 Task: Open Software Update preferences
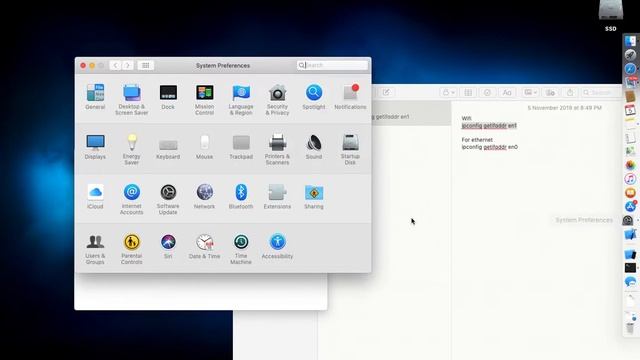[168, 199]
